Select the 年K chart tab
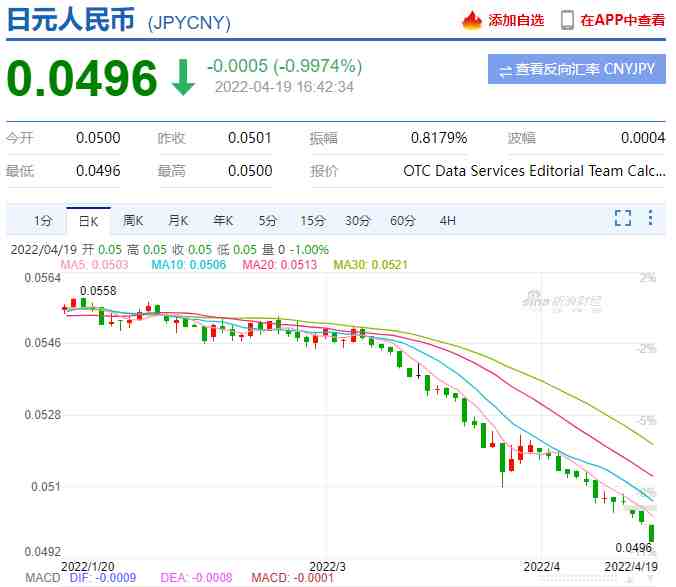The image size is (676, 587). (x=223, y=221)
